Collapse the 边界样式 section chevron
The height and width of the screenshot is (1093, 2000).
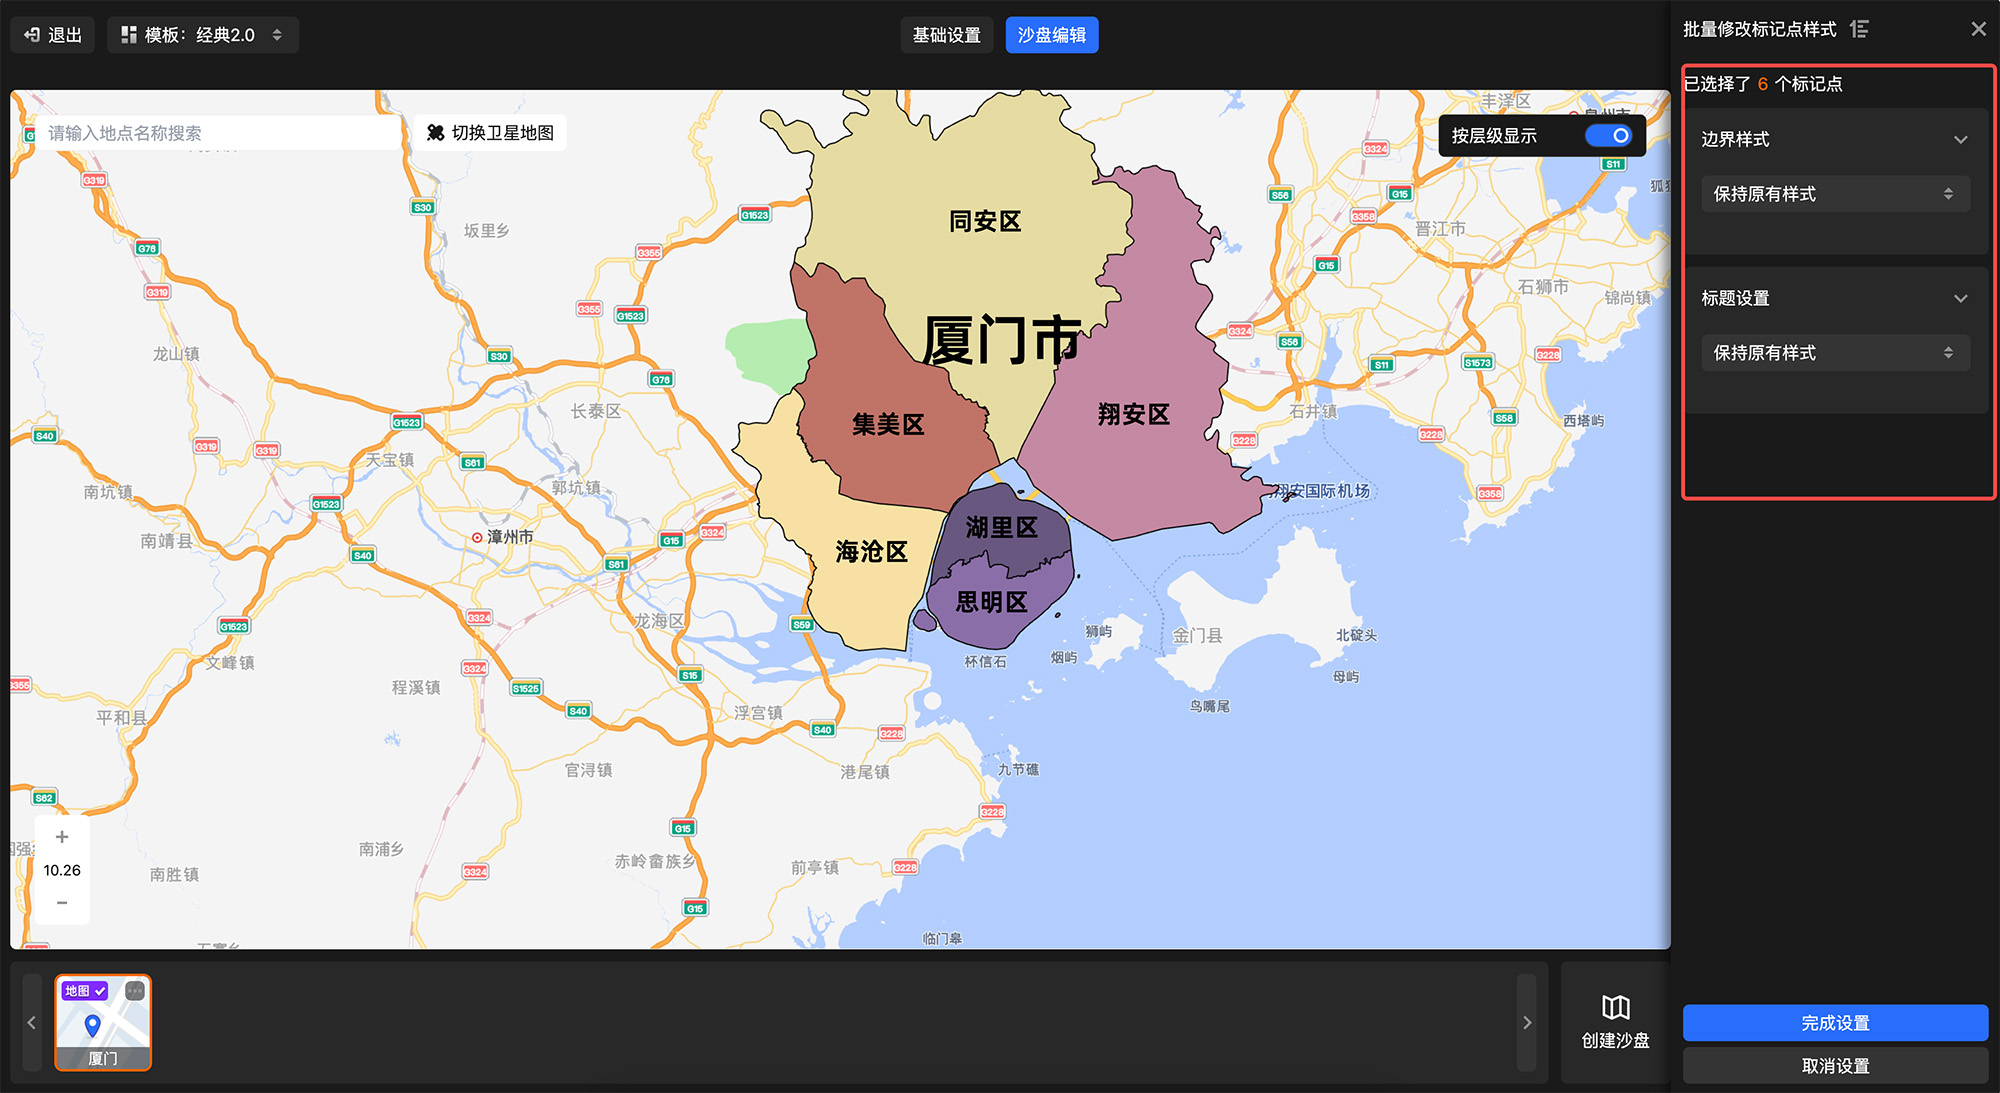coord(1960,140)
